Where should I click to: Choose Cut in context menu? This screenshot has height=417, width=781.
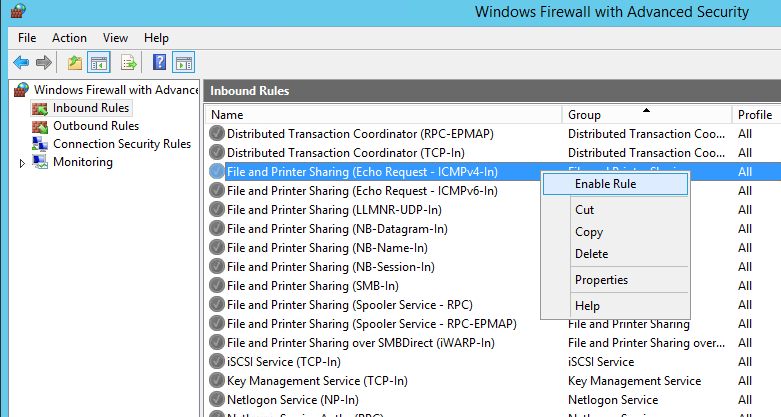pyautogui.click(x=615, y=210)
